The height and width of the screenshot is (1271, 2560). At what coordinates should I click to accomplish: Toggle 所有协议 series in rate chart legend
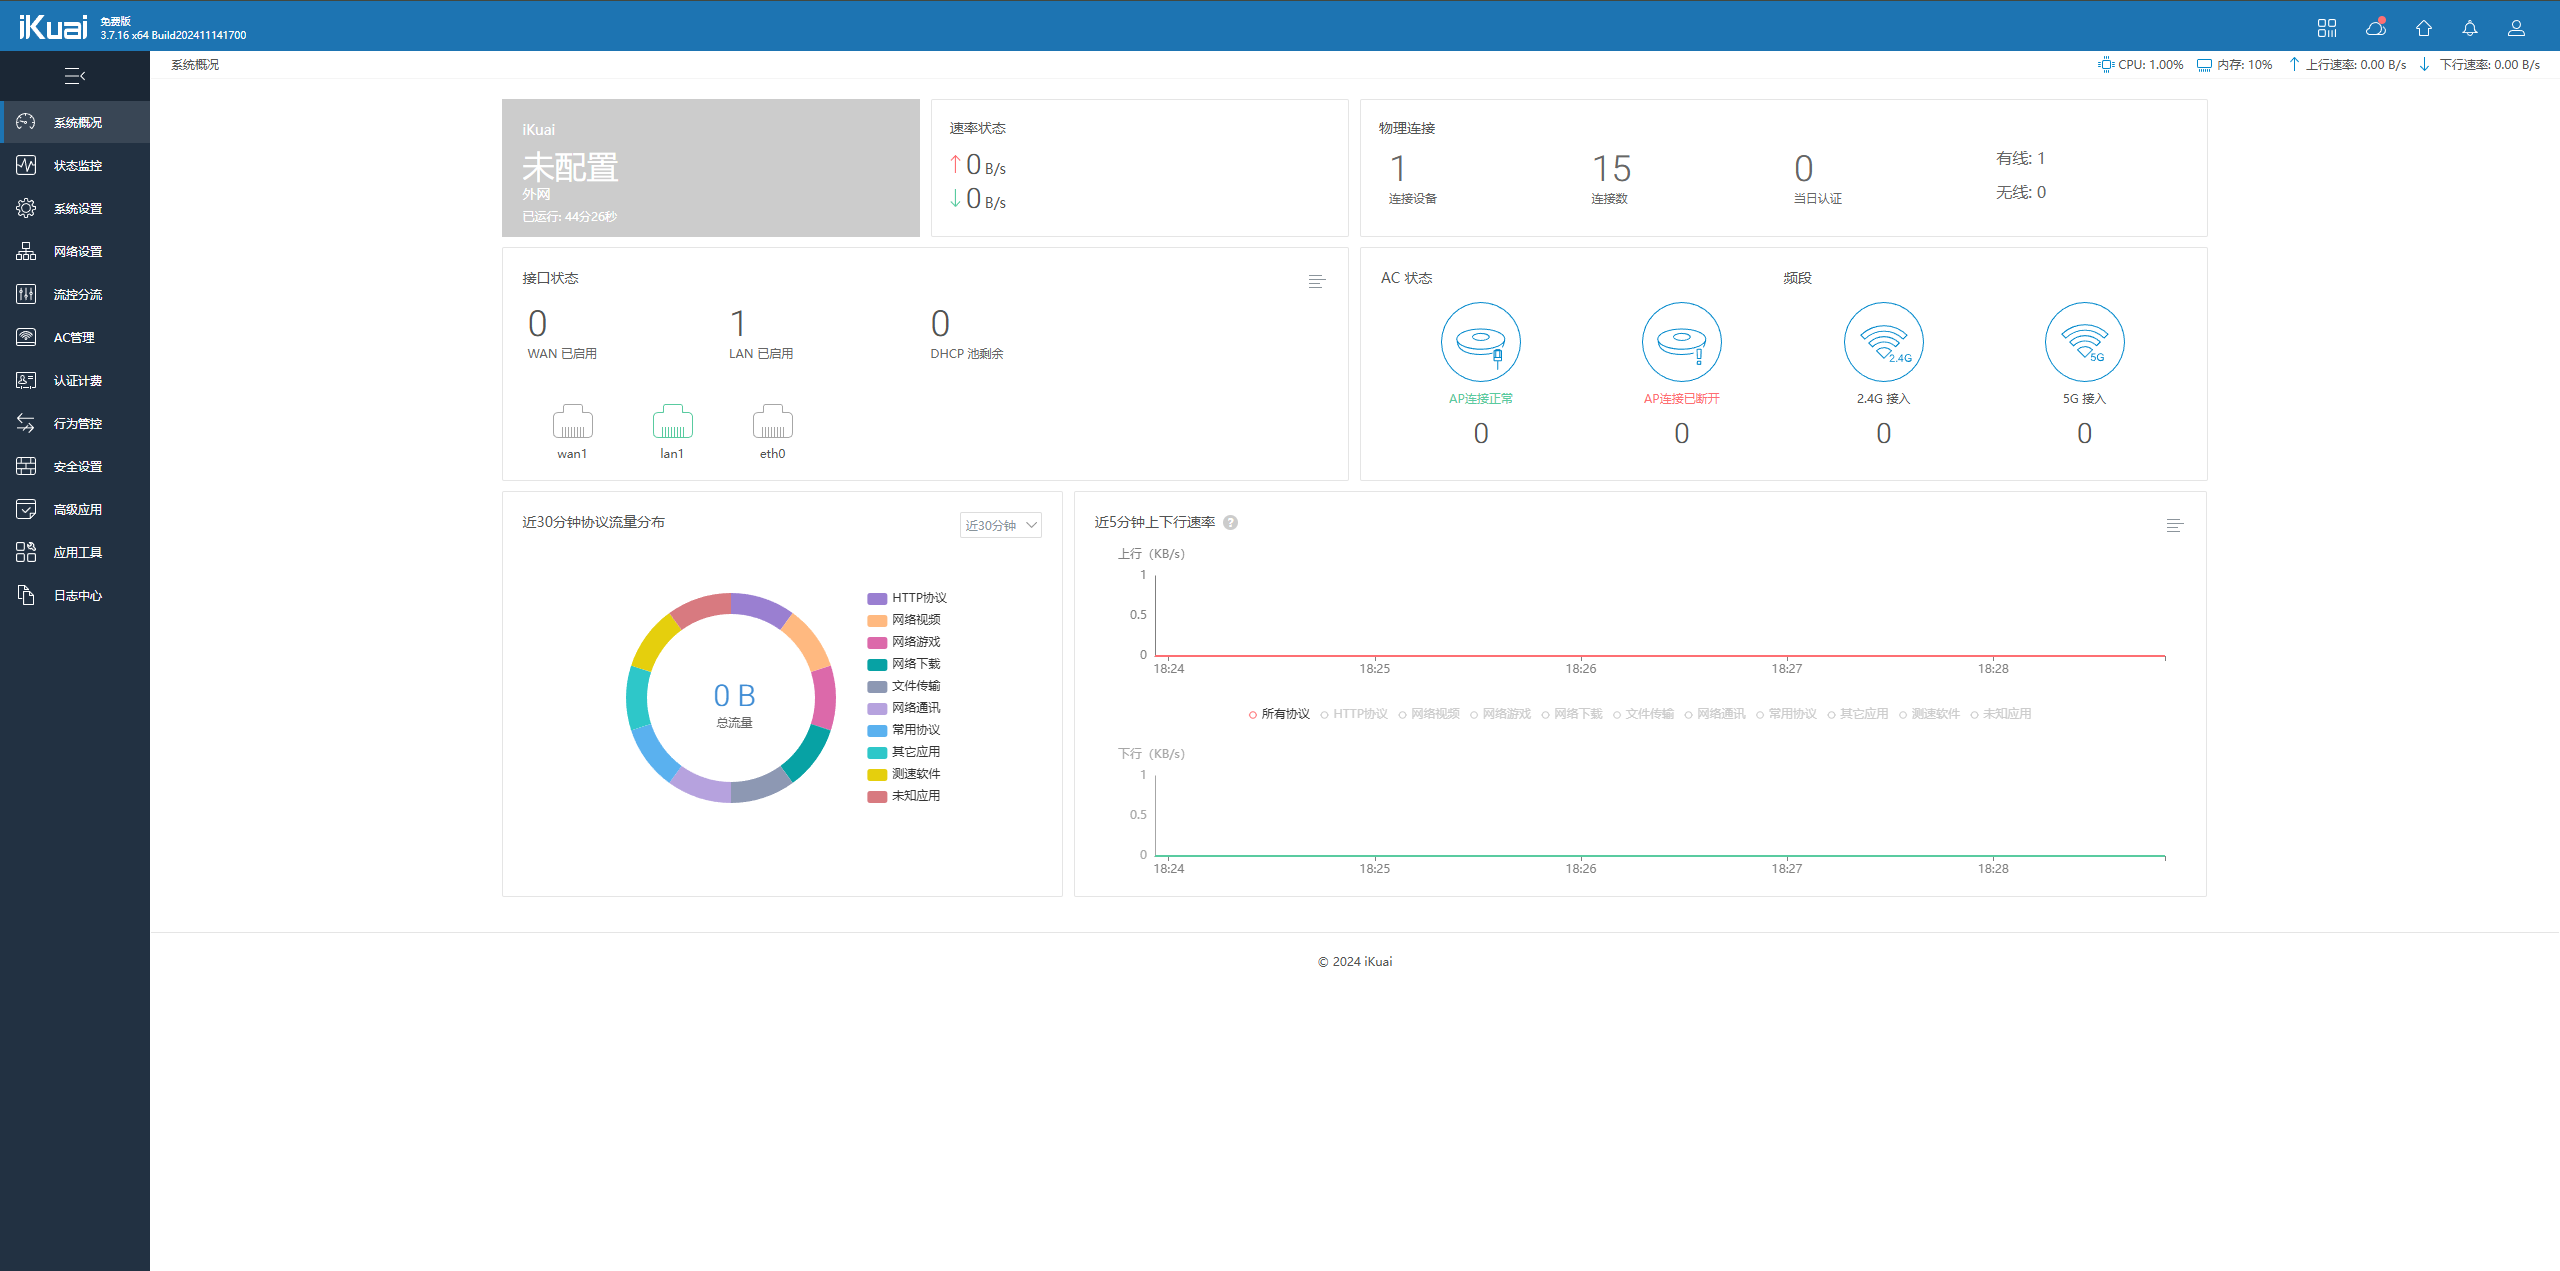point(1279,714)
